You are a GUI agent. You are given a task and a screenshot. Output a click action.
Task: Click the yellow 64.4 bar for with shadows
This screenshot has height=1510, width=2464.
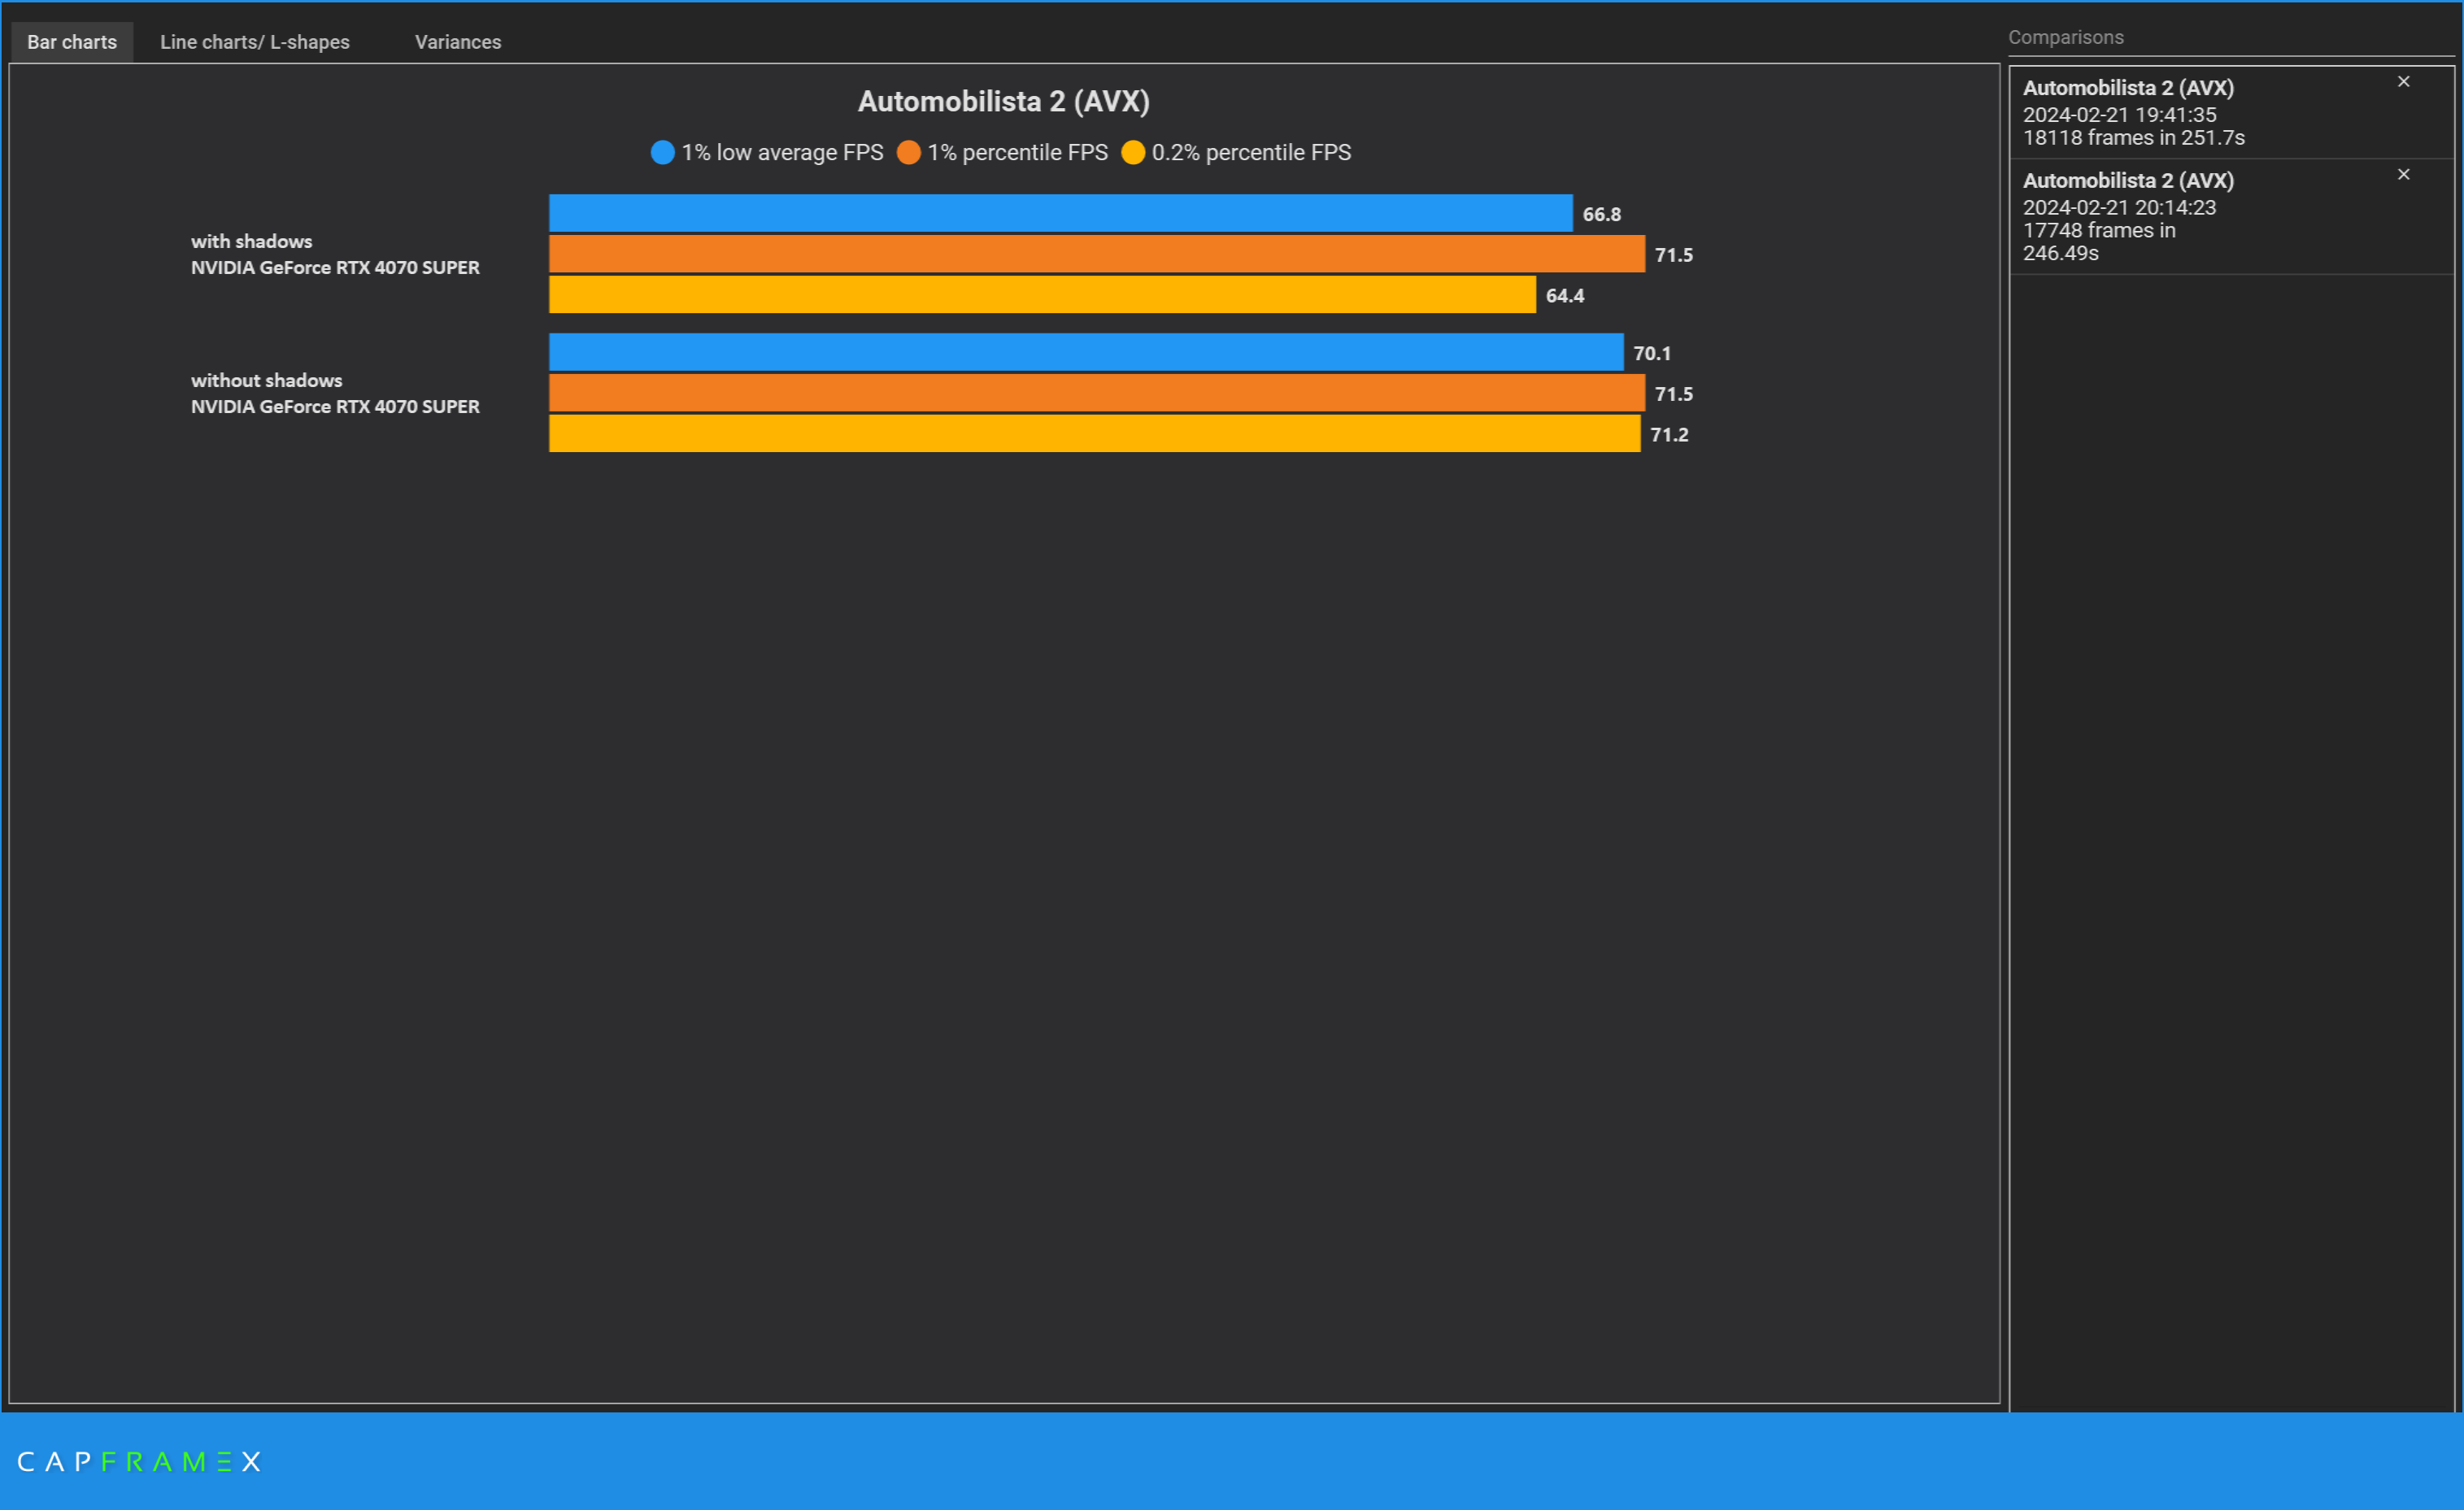[x=1042, y=294]
